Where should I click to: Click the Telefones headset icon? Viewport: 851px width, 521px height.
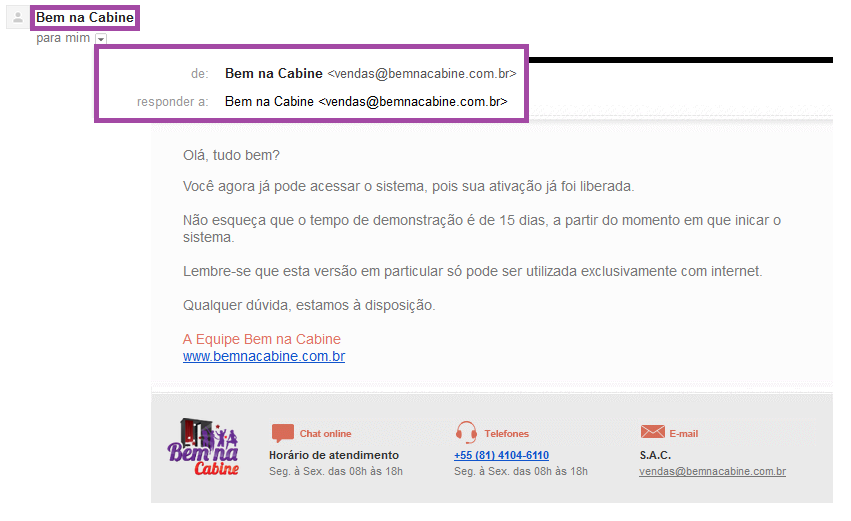(466, 433)
